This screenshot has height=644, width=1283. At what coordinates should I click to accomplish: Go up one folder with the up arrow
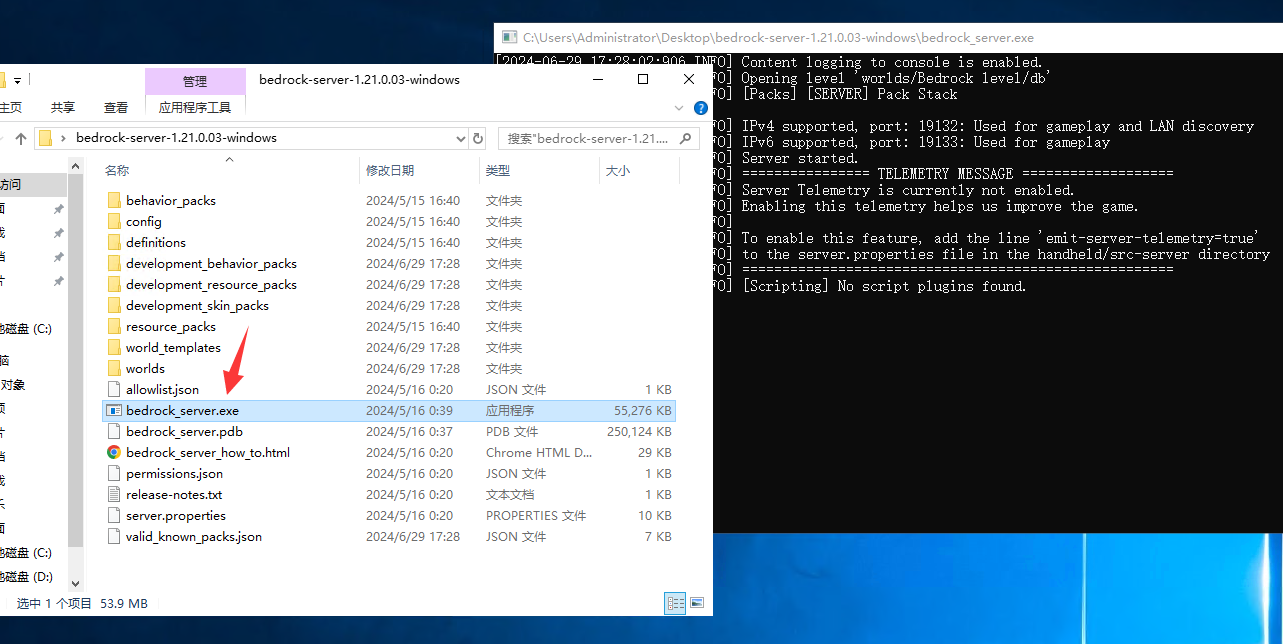tap(20, 138)
